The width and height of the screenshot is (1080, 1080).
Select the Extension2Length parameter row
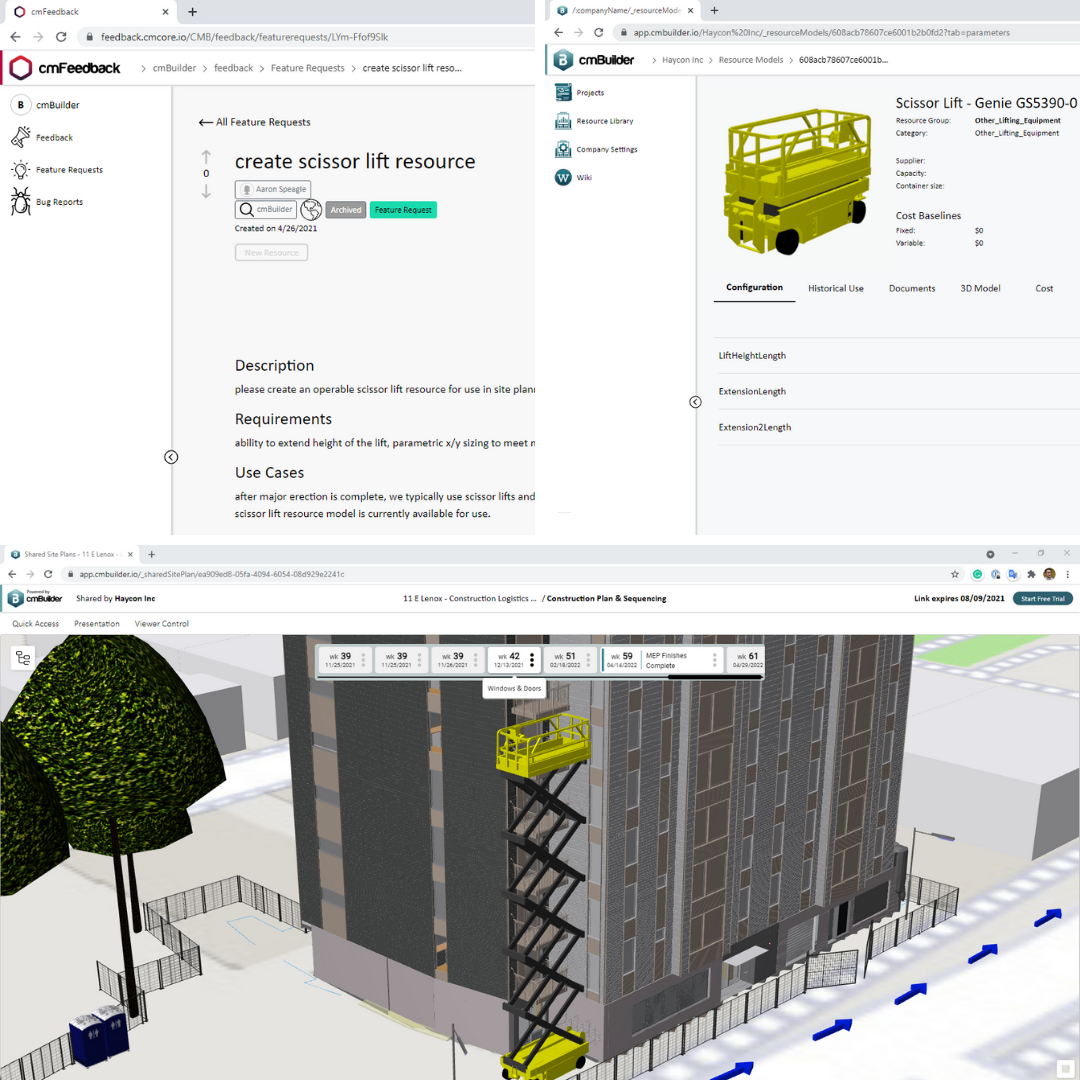(899, 427)
